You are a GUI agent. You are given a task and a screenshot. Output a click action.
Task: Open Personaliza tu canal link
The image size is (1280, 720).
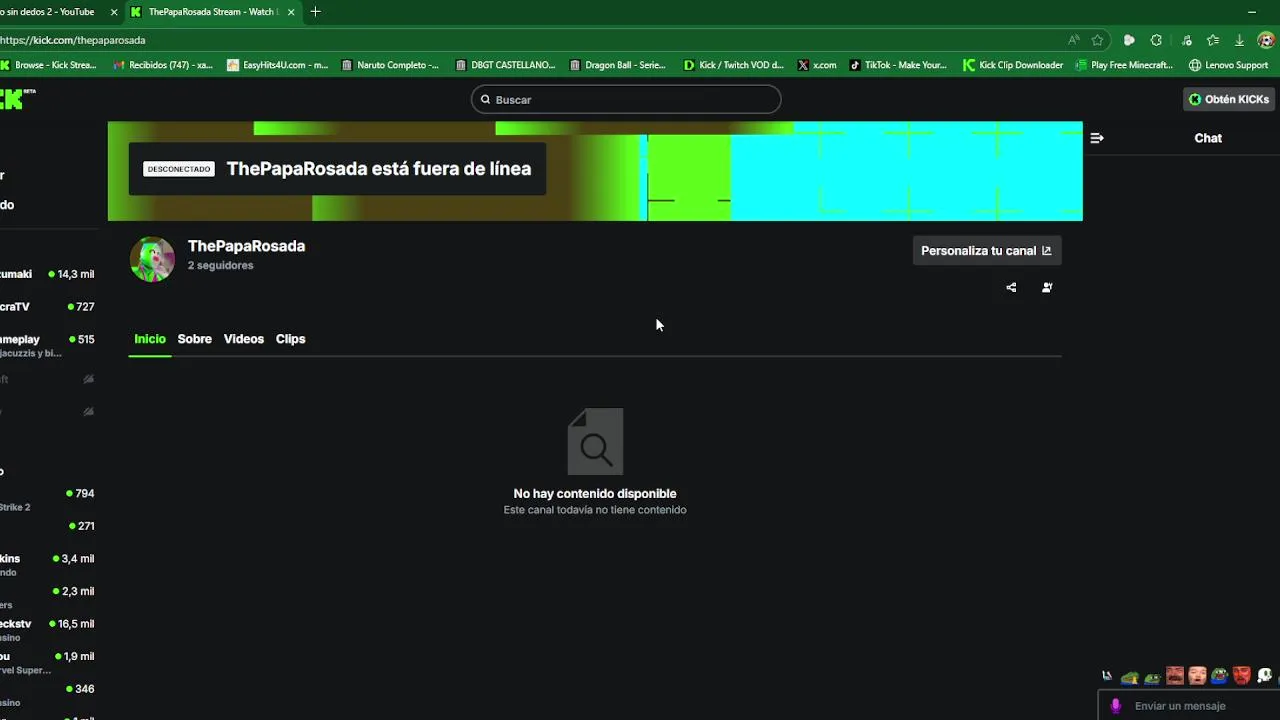986,251
